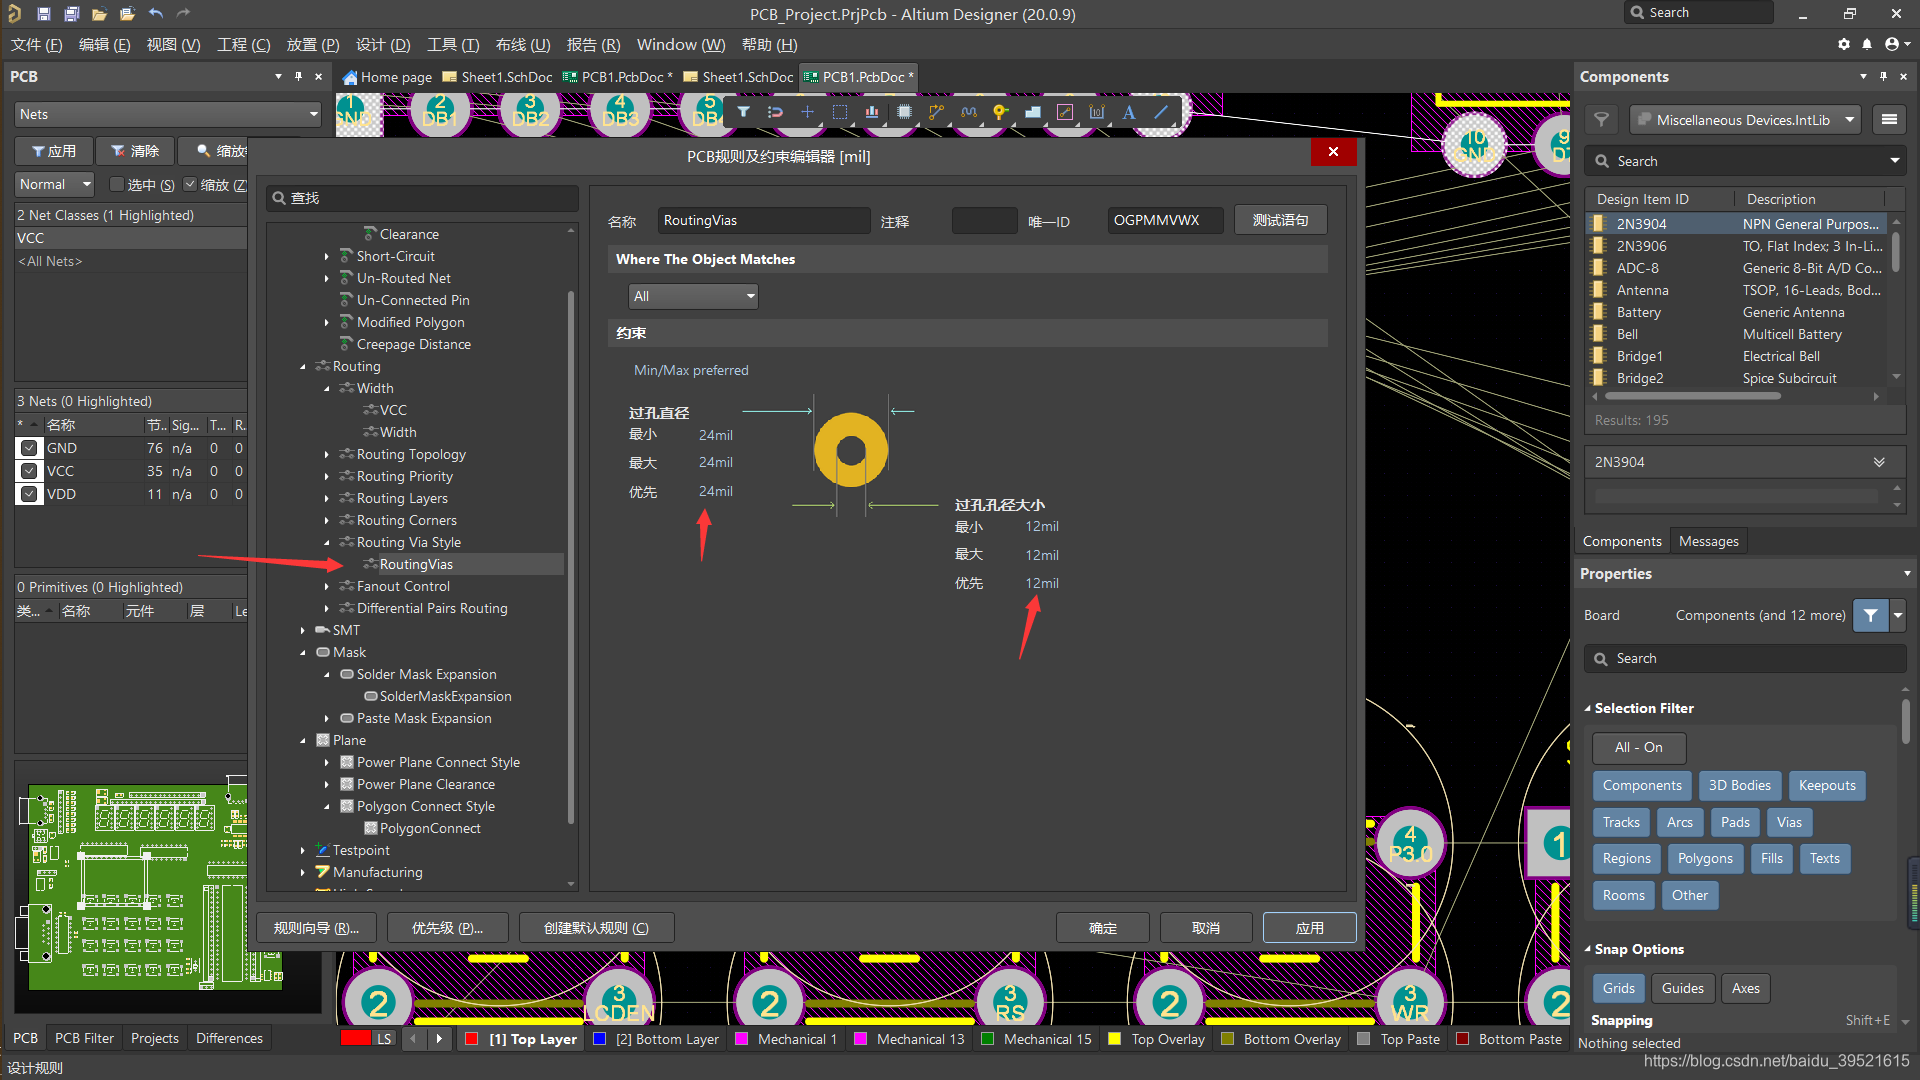This screenshot has width=1920, height=1080.
Task: Click the place line tool icon
Action: point(1161,112)
